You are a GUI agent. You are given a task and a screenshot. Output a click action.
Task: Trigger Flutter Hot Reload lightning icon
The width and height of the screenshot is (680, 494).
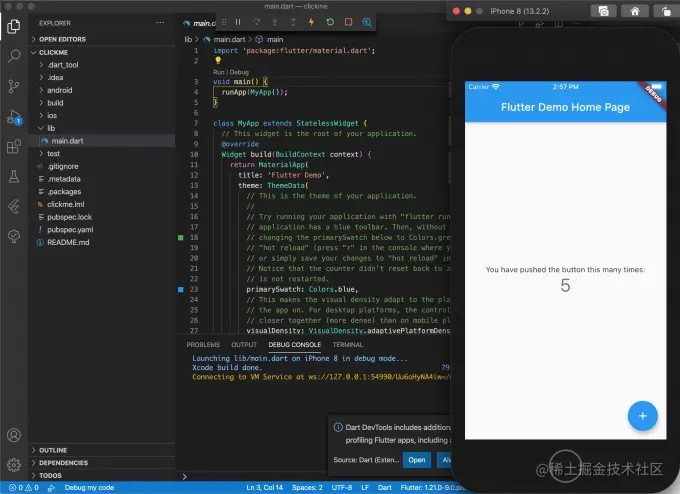pyautogui.click(x=311, y=22)
